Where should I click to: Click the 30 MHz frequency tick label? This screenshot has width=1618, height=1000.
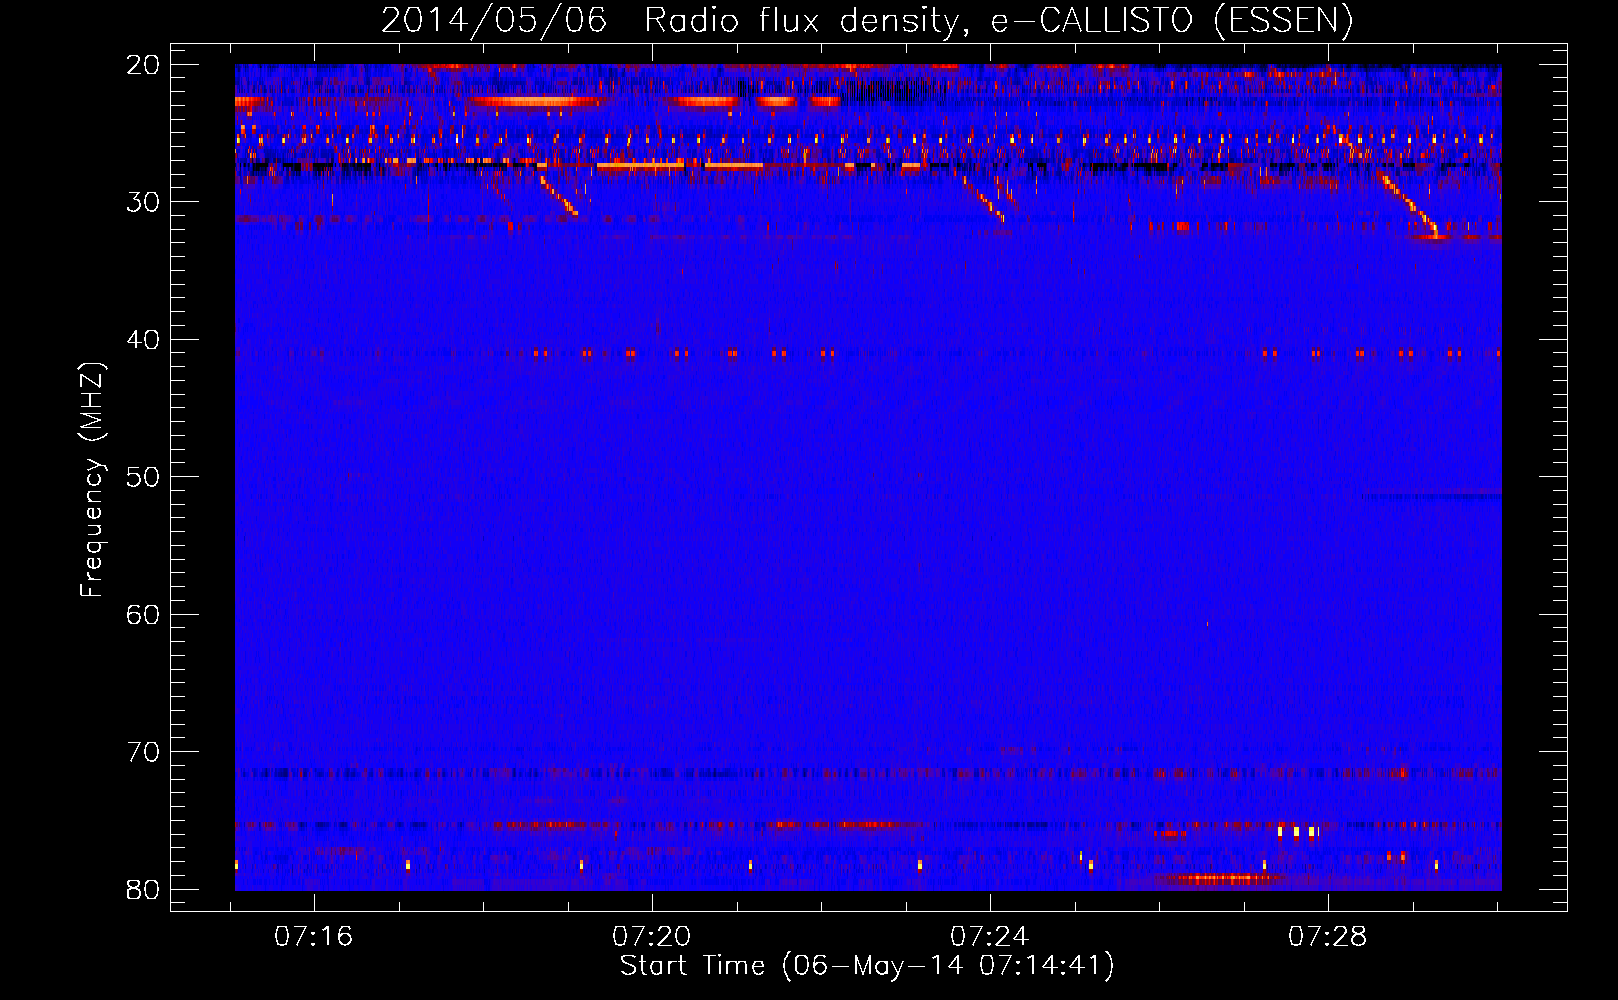143,202
